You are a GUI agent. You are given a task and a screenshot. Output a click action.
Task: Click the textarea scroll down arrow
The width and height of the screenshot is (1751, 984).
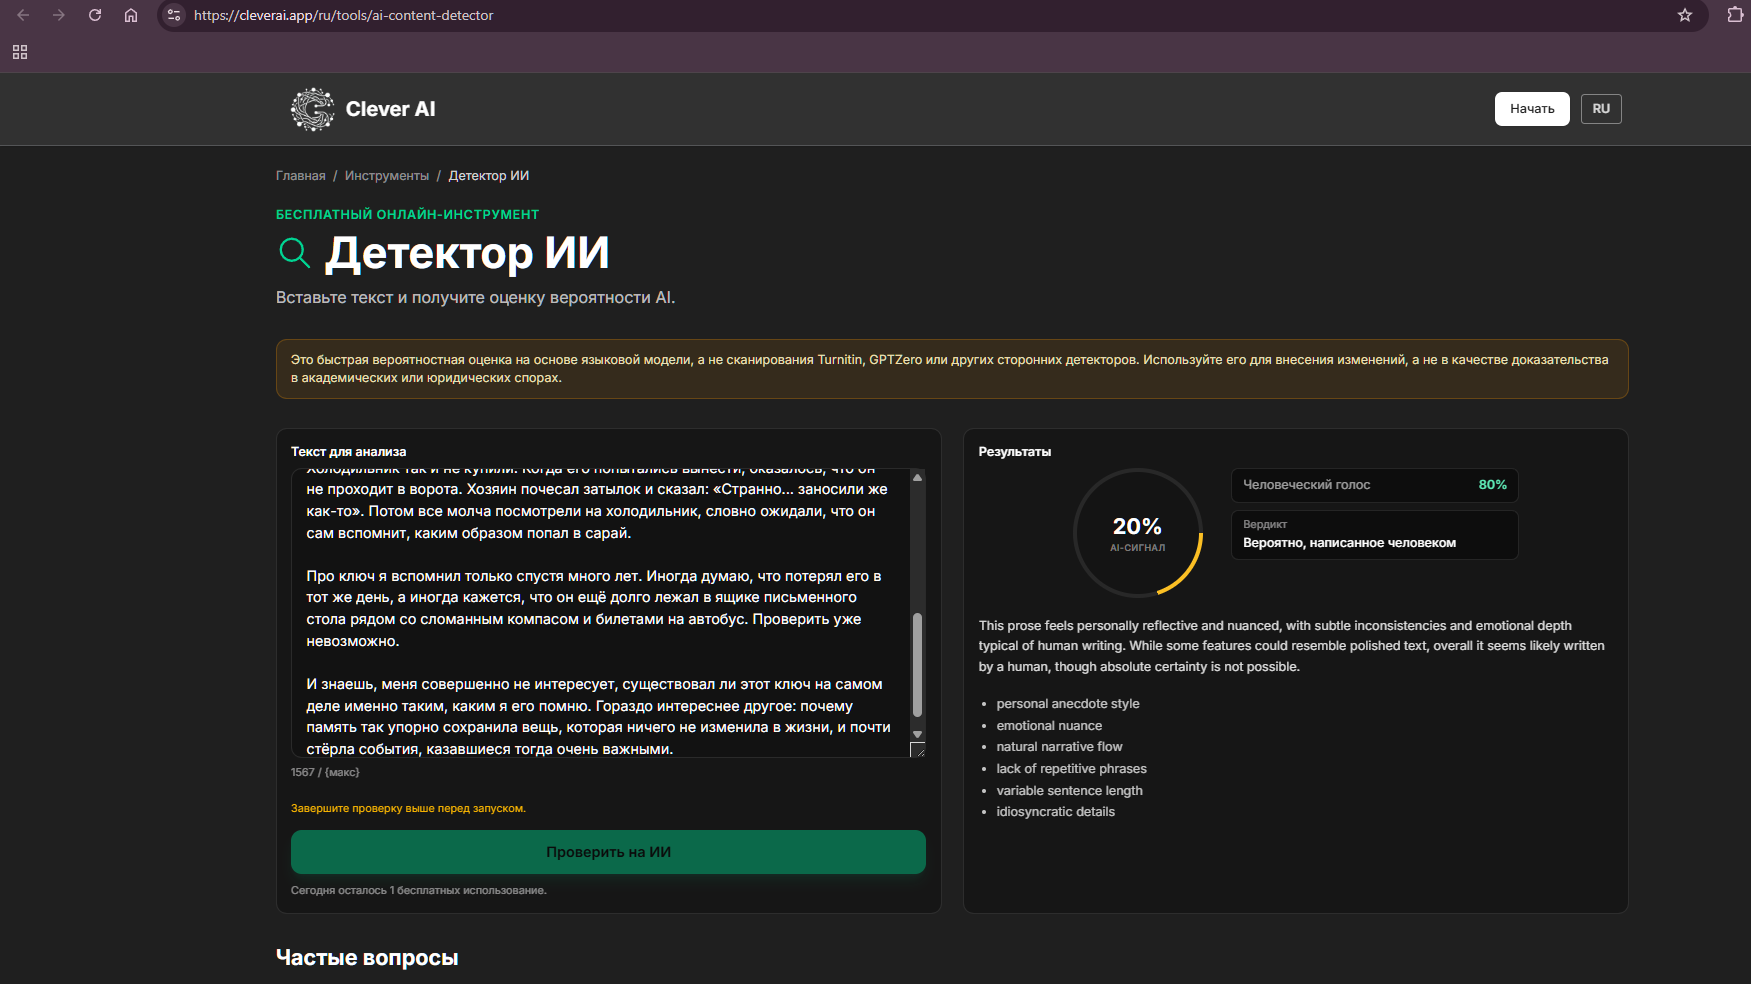click(x=917, y=734)
